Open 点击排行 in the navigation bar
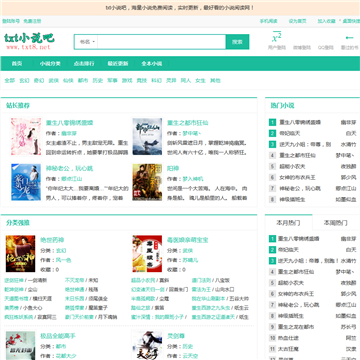Image resolution: width=360 pixels, height=360 pixels. tap(84, 64)
